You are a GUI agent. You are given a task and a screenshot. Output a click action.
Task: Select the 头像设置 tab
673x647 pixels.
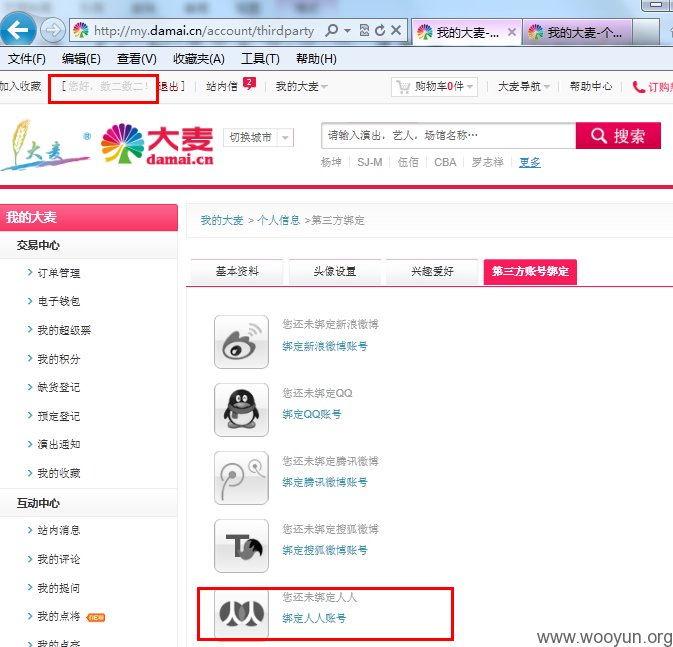335,272
